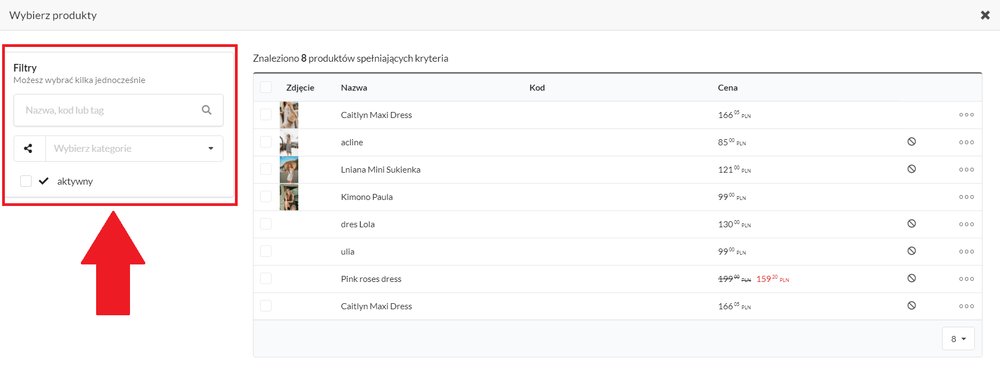Click the Filtry heading

[x=25, y=68]
